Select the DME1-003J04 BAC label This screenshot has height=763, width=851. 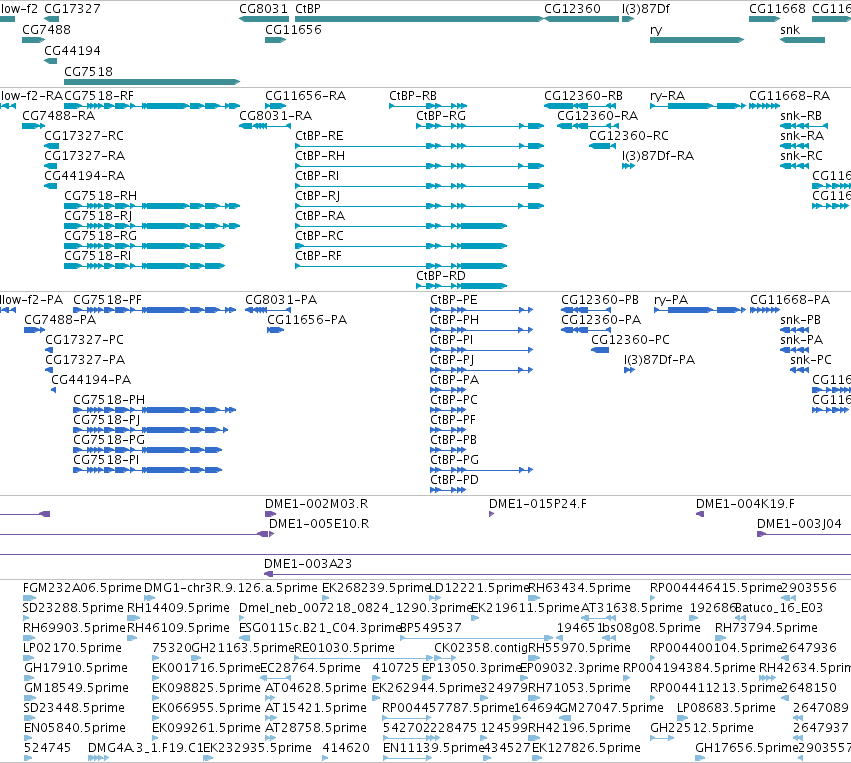[x=799, y=524]
